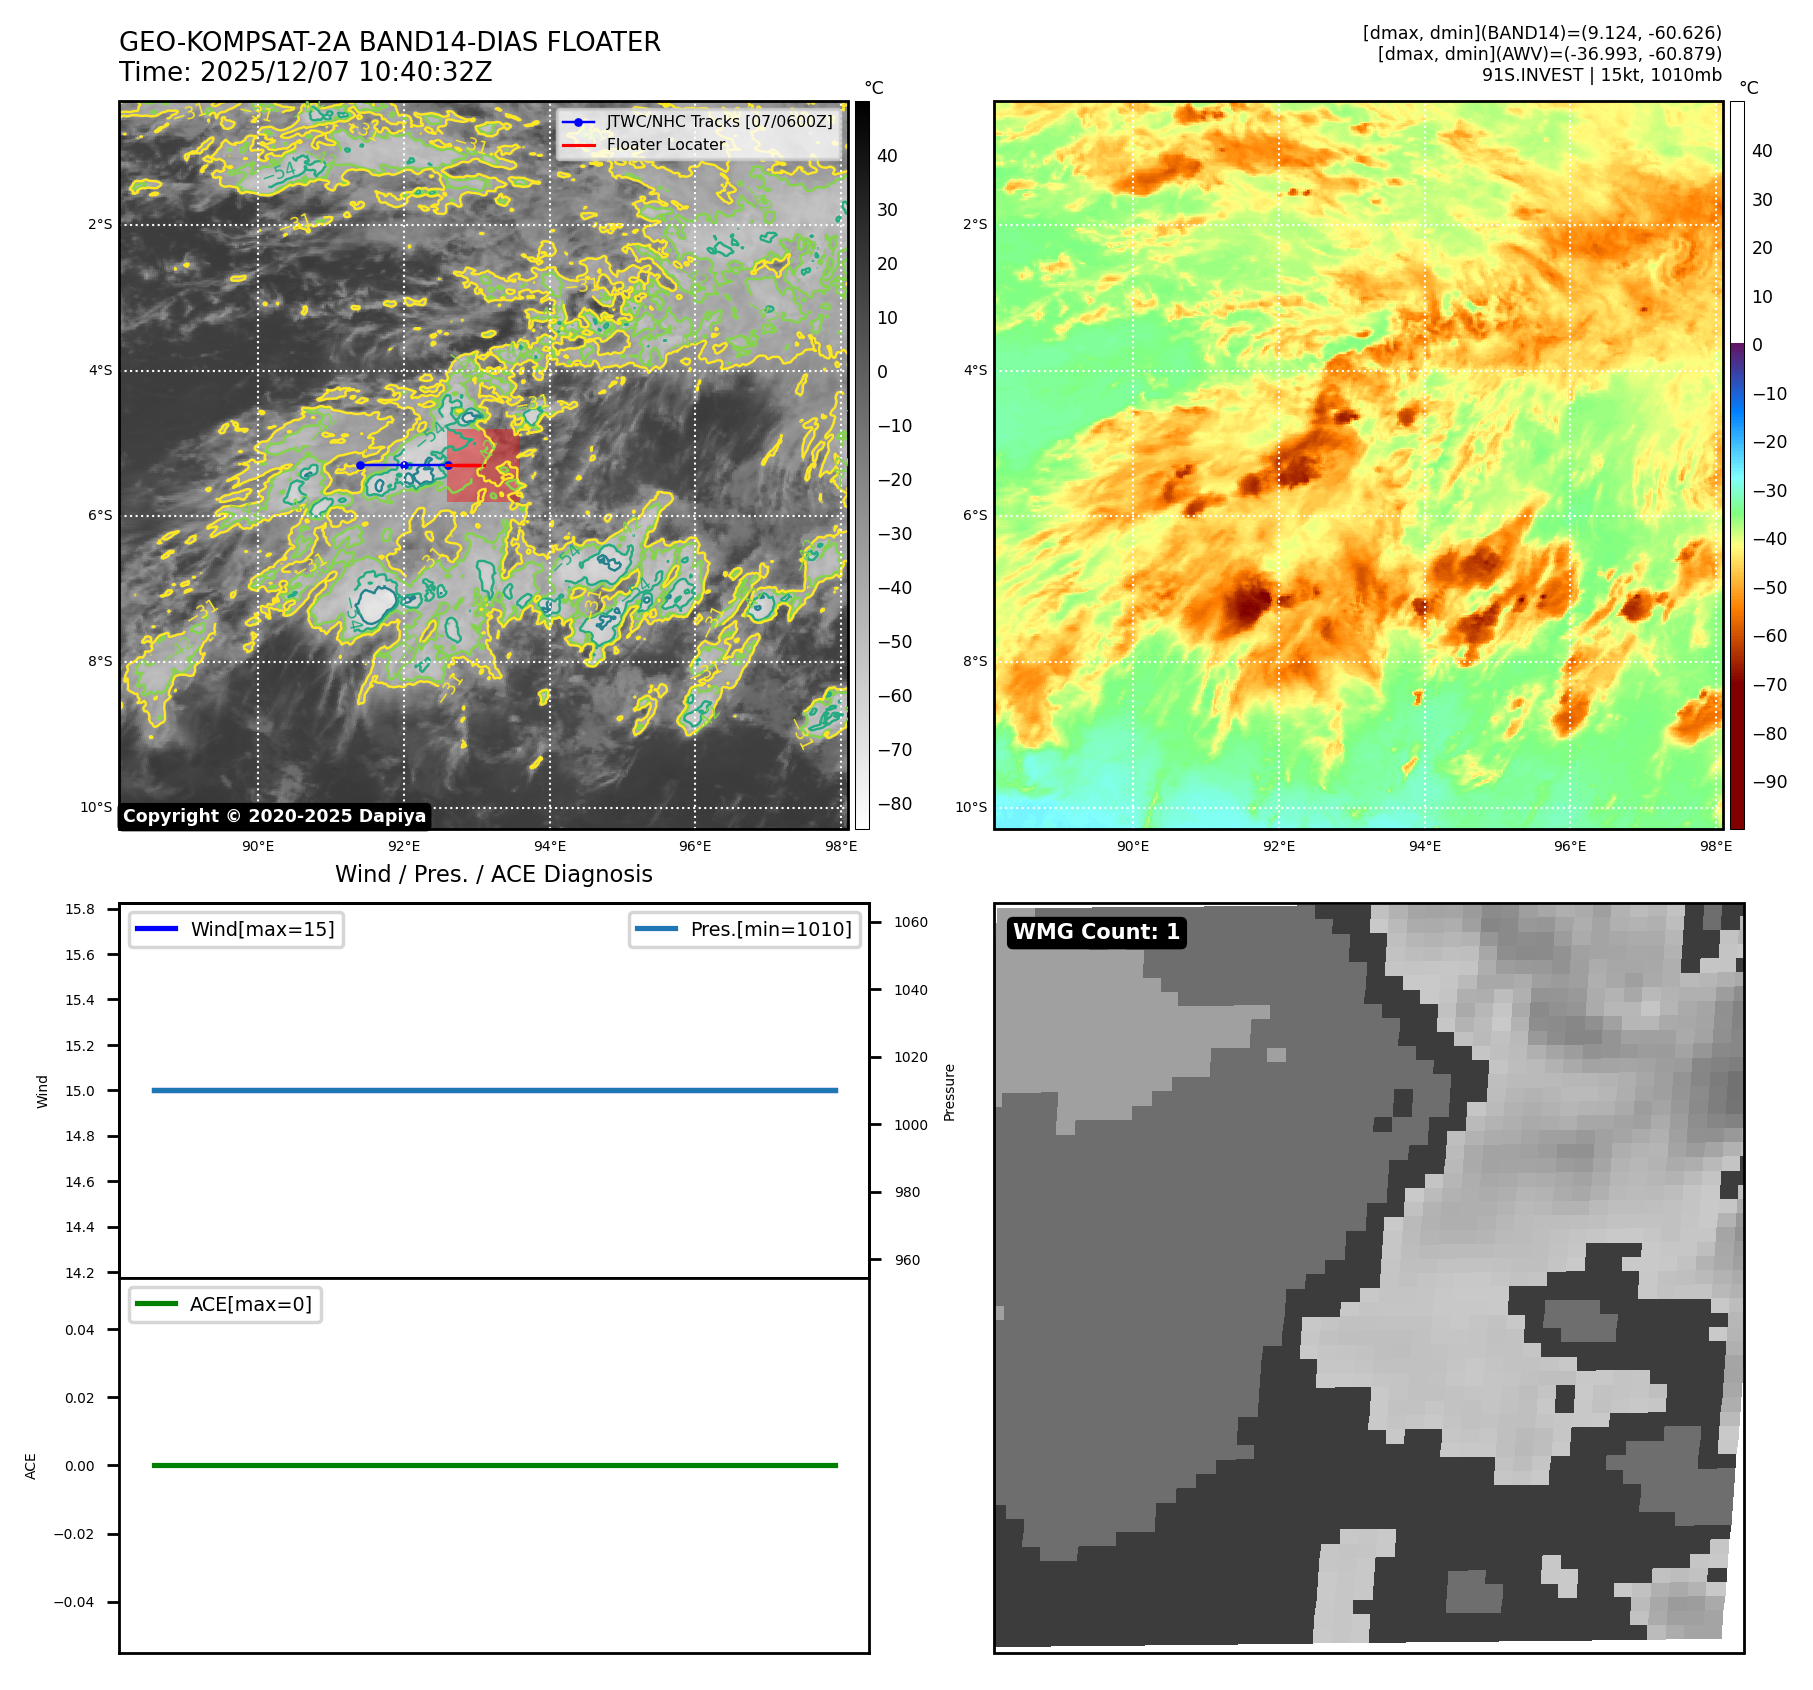Click the horizontal green ACE line in chart
The height and width of the screenshot is (1690, 1813).
494,1465
